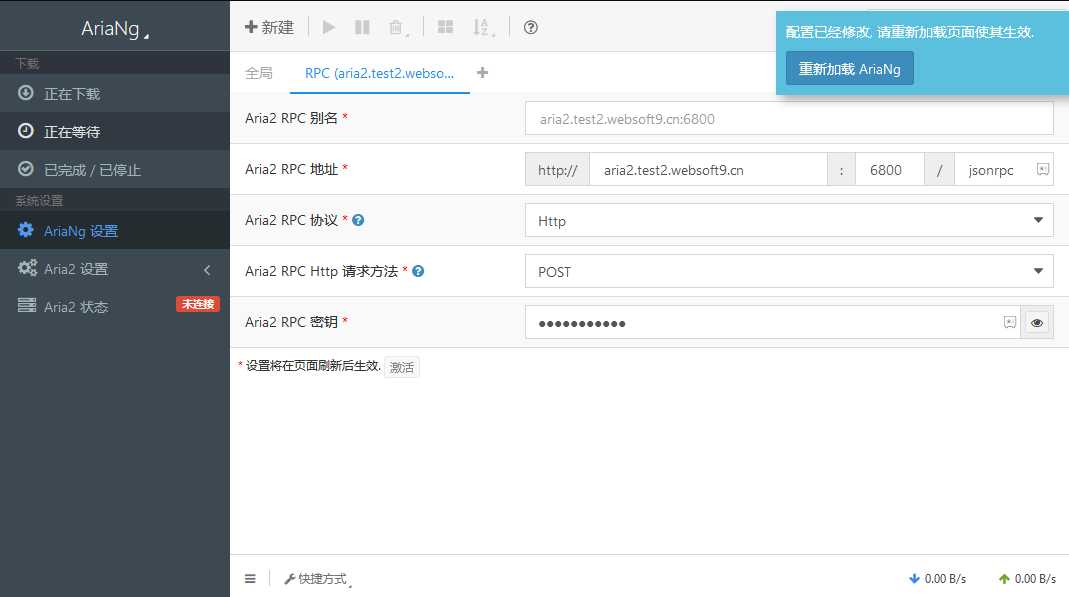This screenshot has height=597, width=1069.
Task: Click the help question mark icon
Action: tap(530, 27)
